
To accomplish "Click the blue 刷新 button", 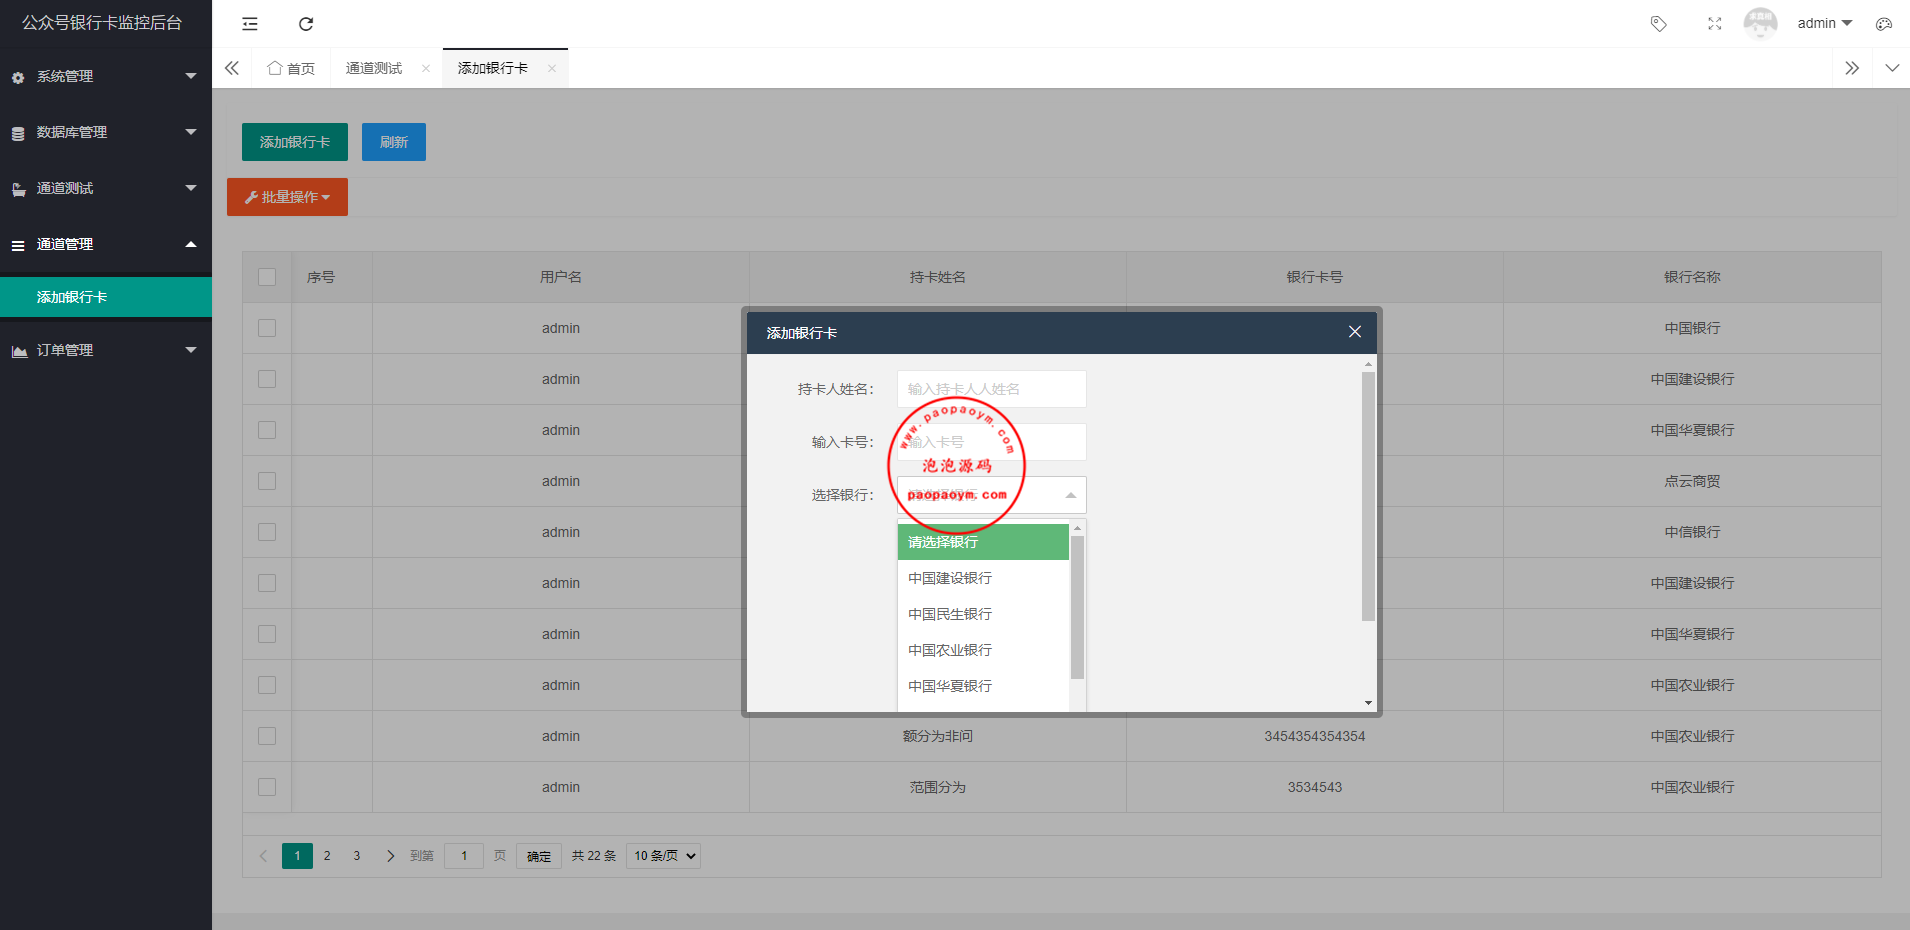I will tap(393, 142).
